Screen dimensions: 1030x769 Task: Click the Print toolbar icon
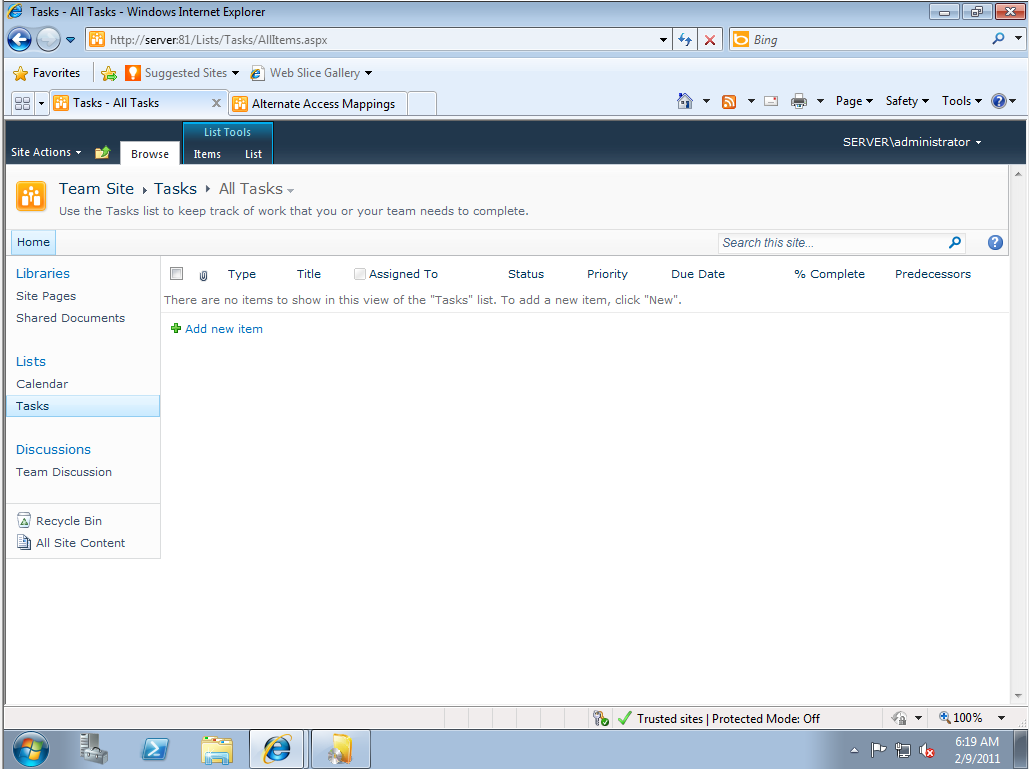click(799, 101)
